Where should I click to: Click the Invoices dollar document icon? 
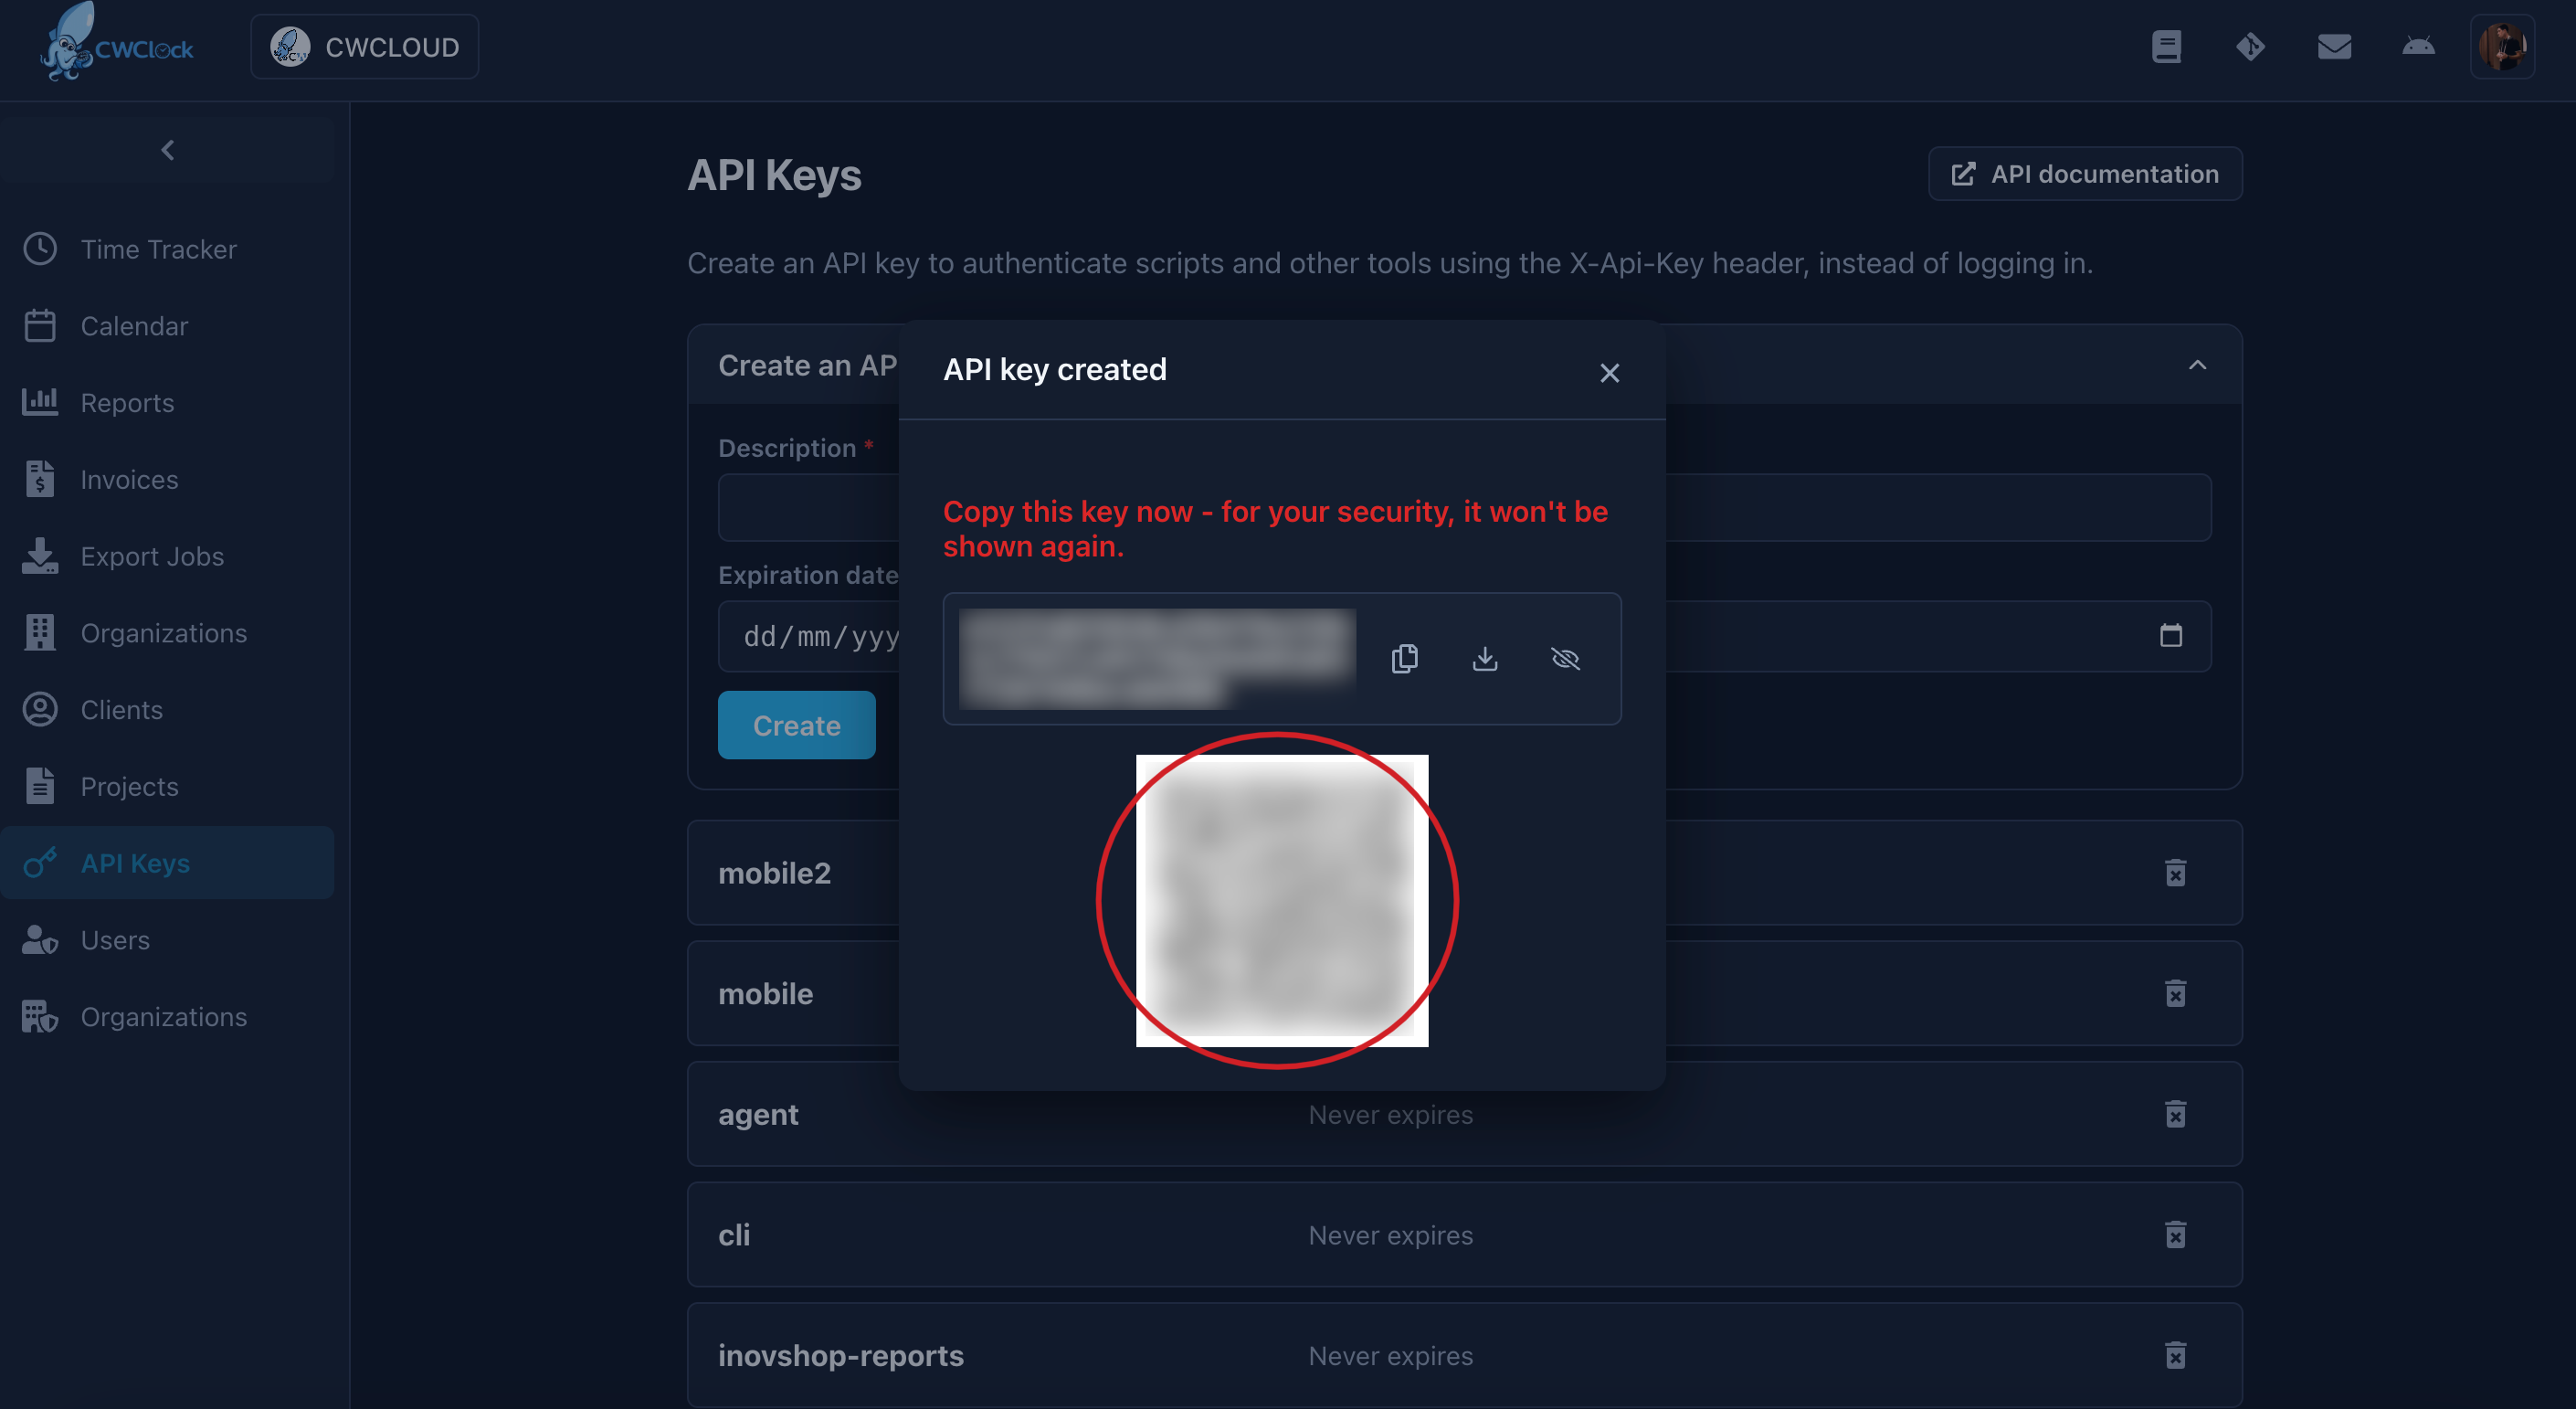[x=40, y=479]
